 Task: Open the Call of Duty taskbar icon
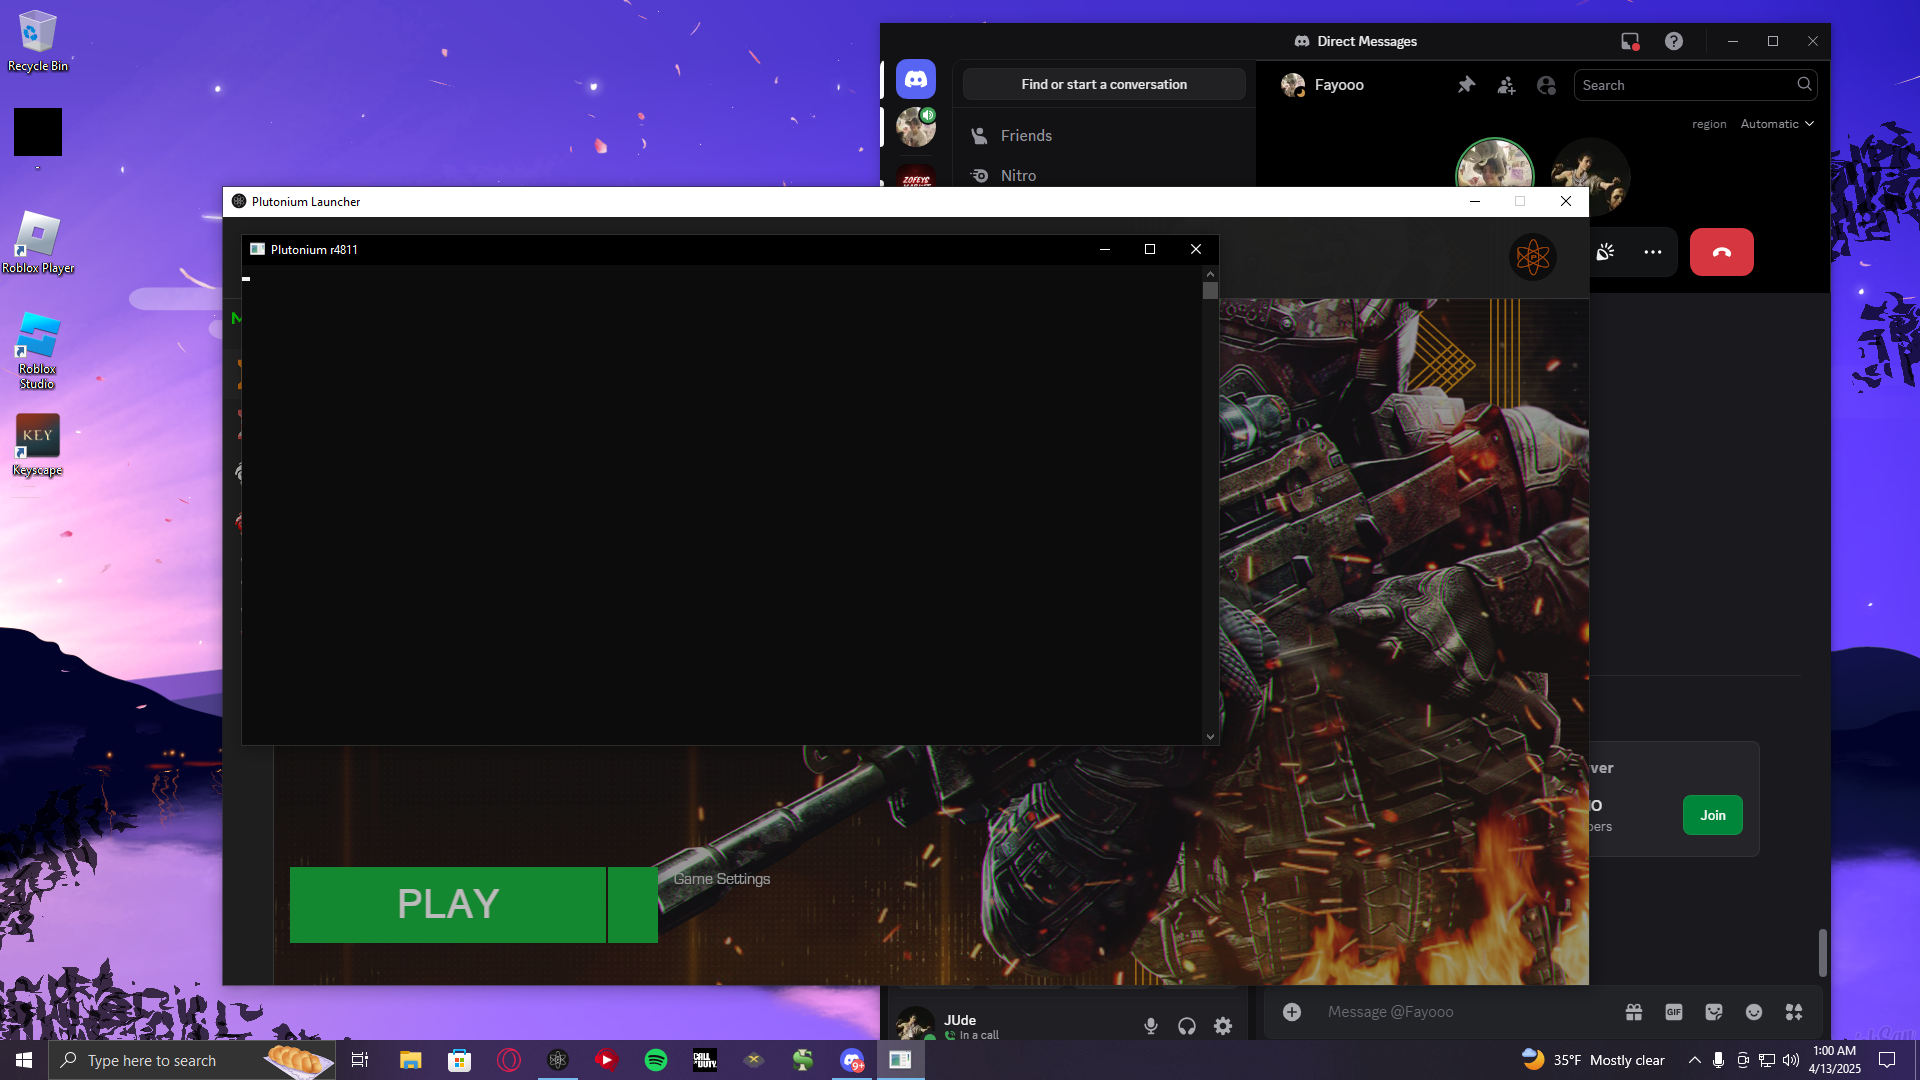pos(705,1060)
